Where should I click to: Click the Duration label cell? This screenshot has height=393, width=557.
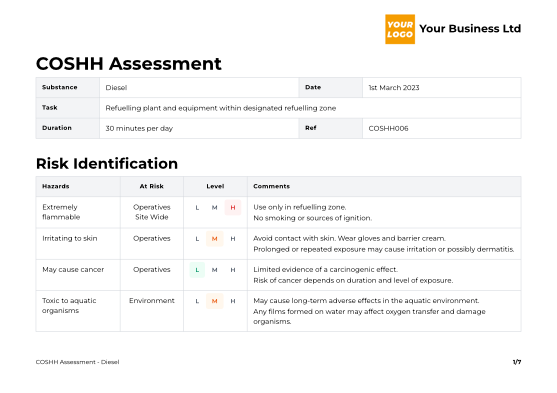point(67,128)
